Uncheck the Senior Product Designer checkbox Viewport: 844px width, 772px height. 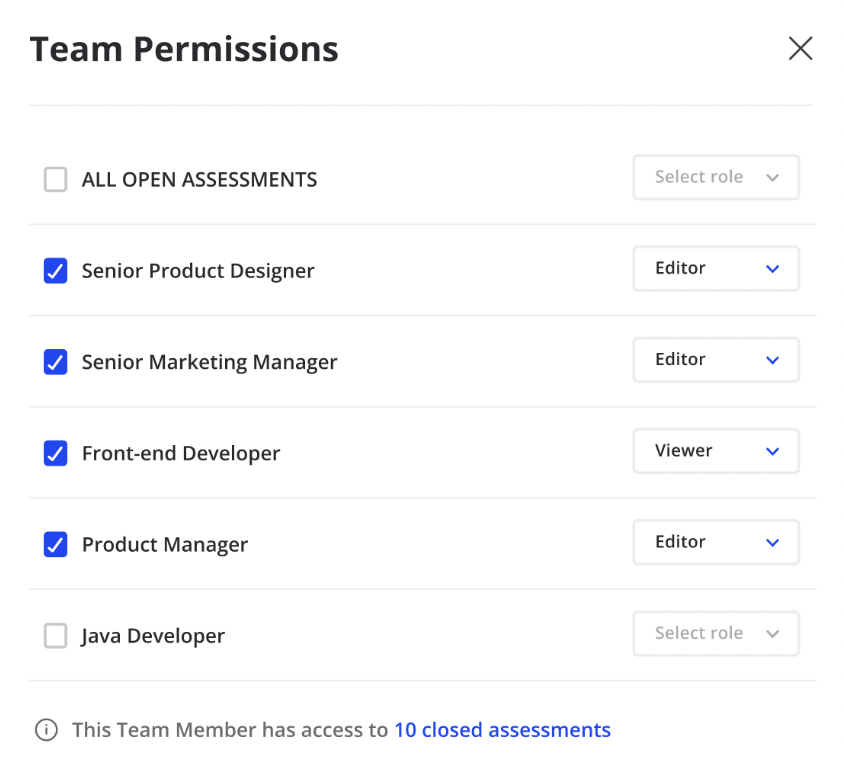(x=55, y=270)
